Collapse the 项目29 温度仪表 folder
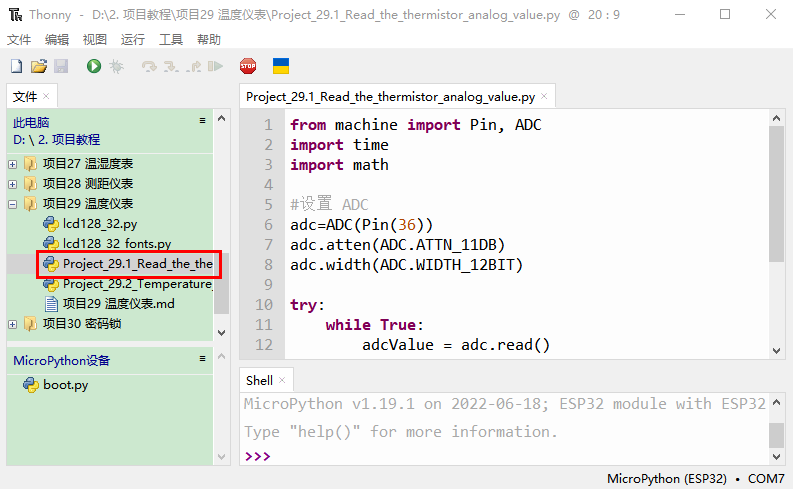 click(x=12, y=204)
